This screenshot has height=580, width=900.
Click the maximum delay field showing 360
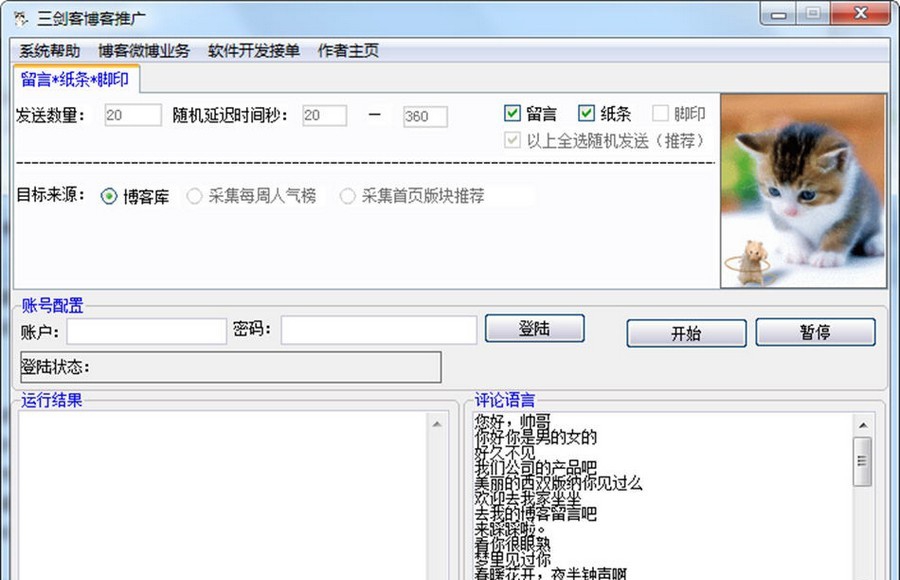click(425, 117)
